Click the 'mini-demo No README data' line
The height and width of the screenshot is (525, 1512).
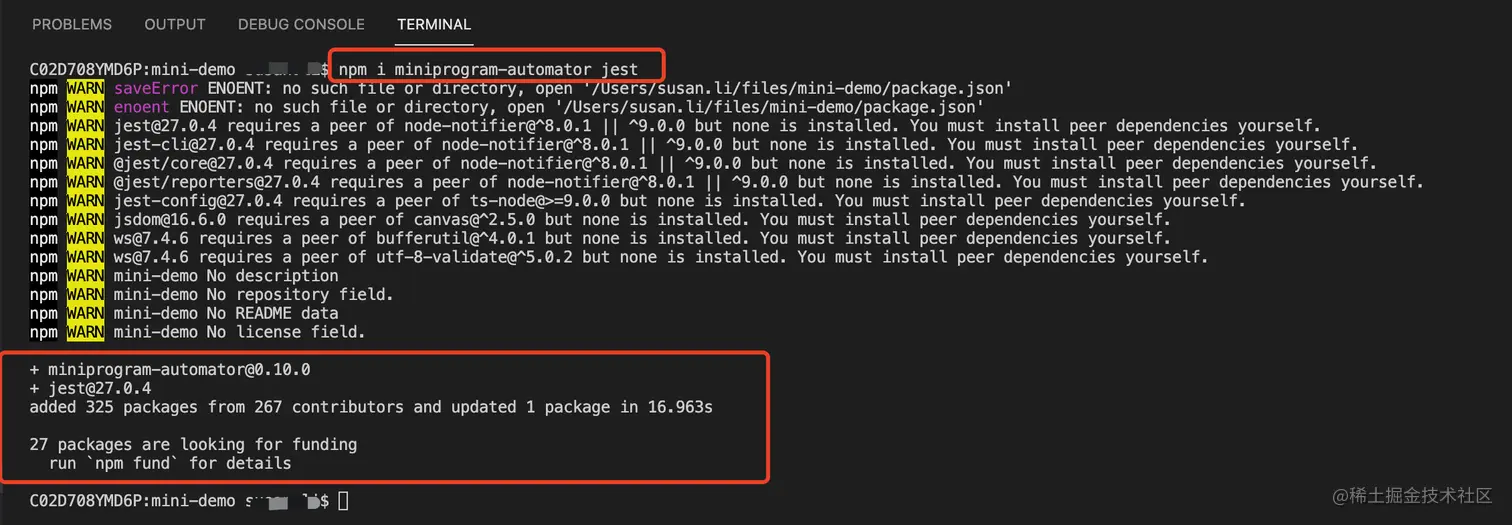226,313
